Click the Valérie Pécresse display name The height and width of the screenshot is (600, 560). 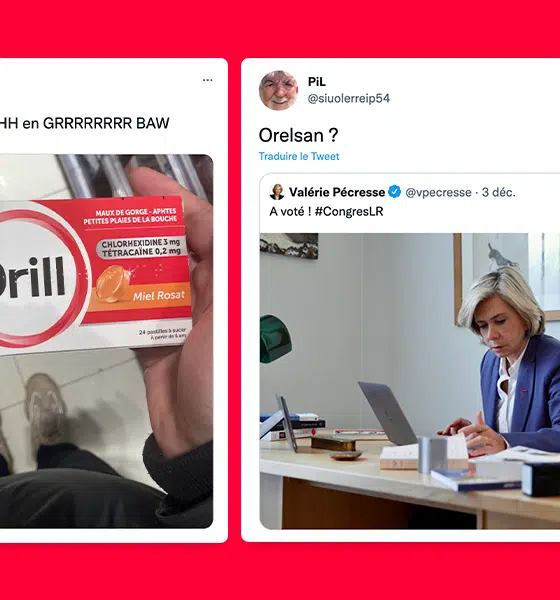(x=337, y=192)
